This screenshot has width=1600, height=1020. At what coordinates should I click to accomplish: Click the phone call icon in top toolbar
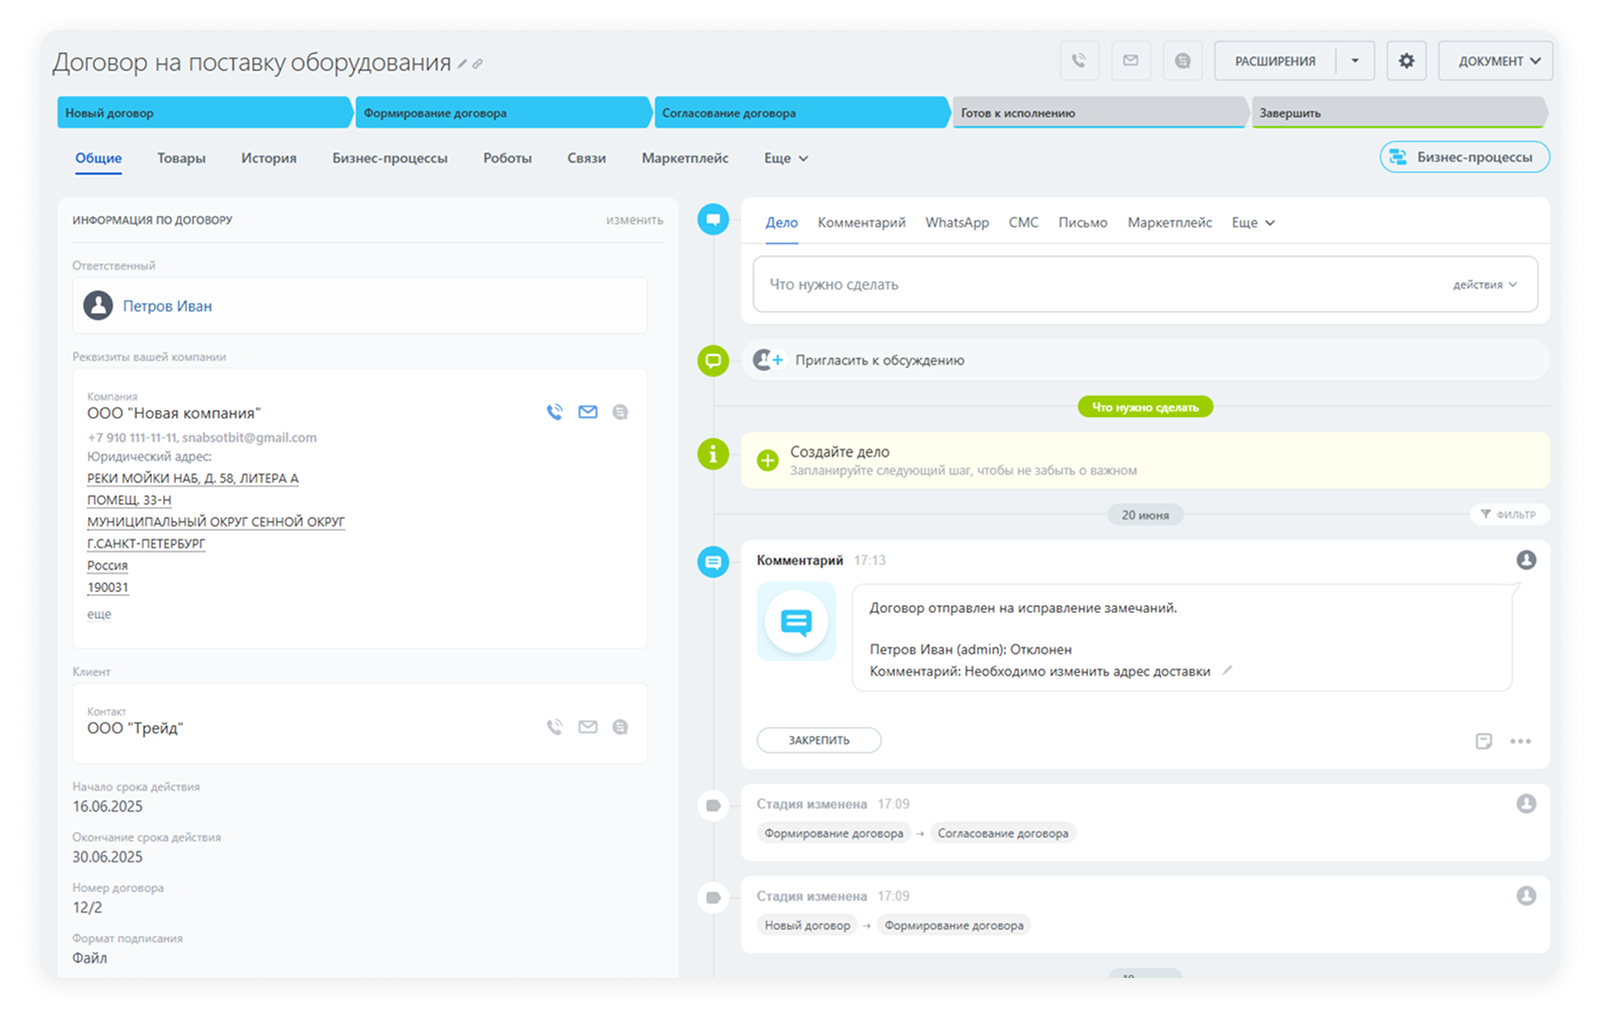pos(1079,61)
